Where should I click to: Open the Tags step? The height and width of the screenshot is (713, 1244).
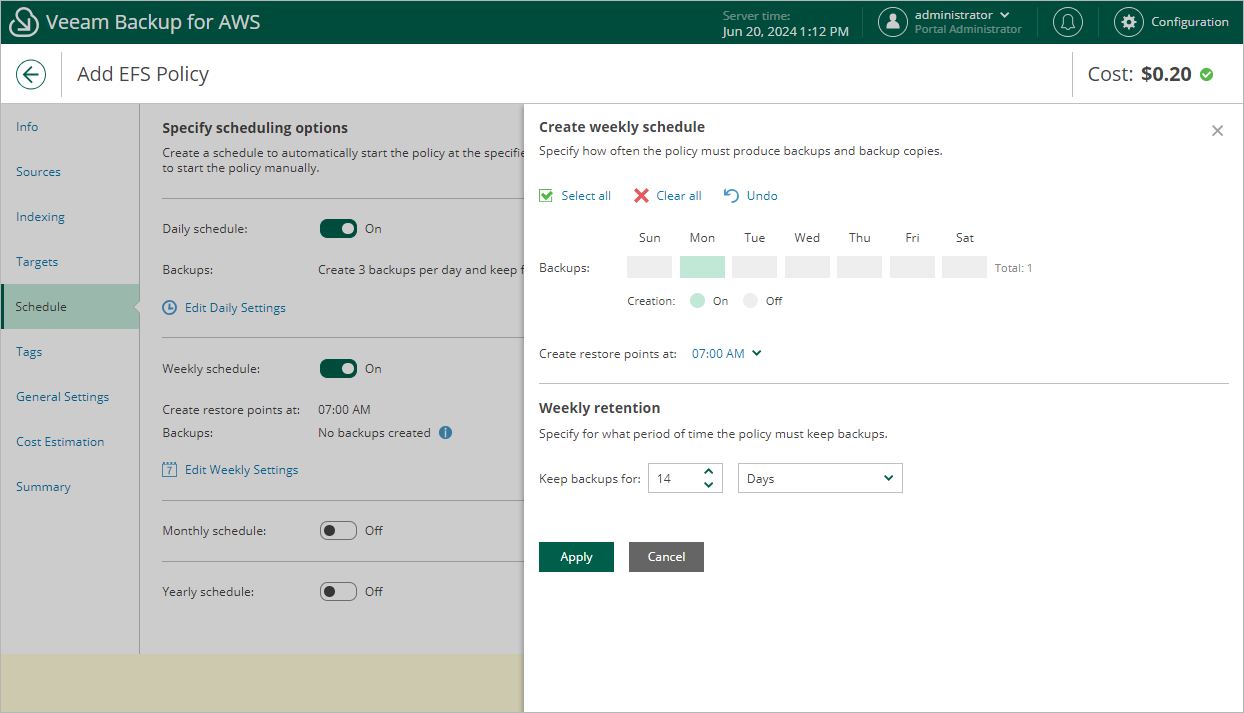point(70,352)
